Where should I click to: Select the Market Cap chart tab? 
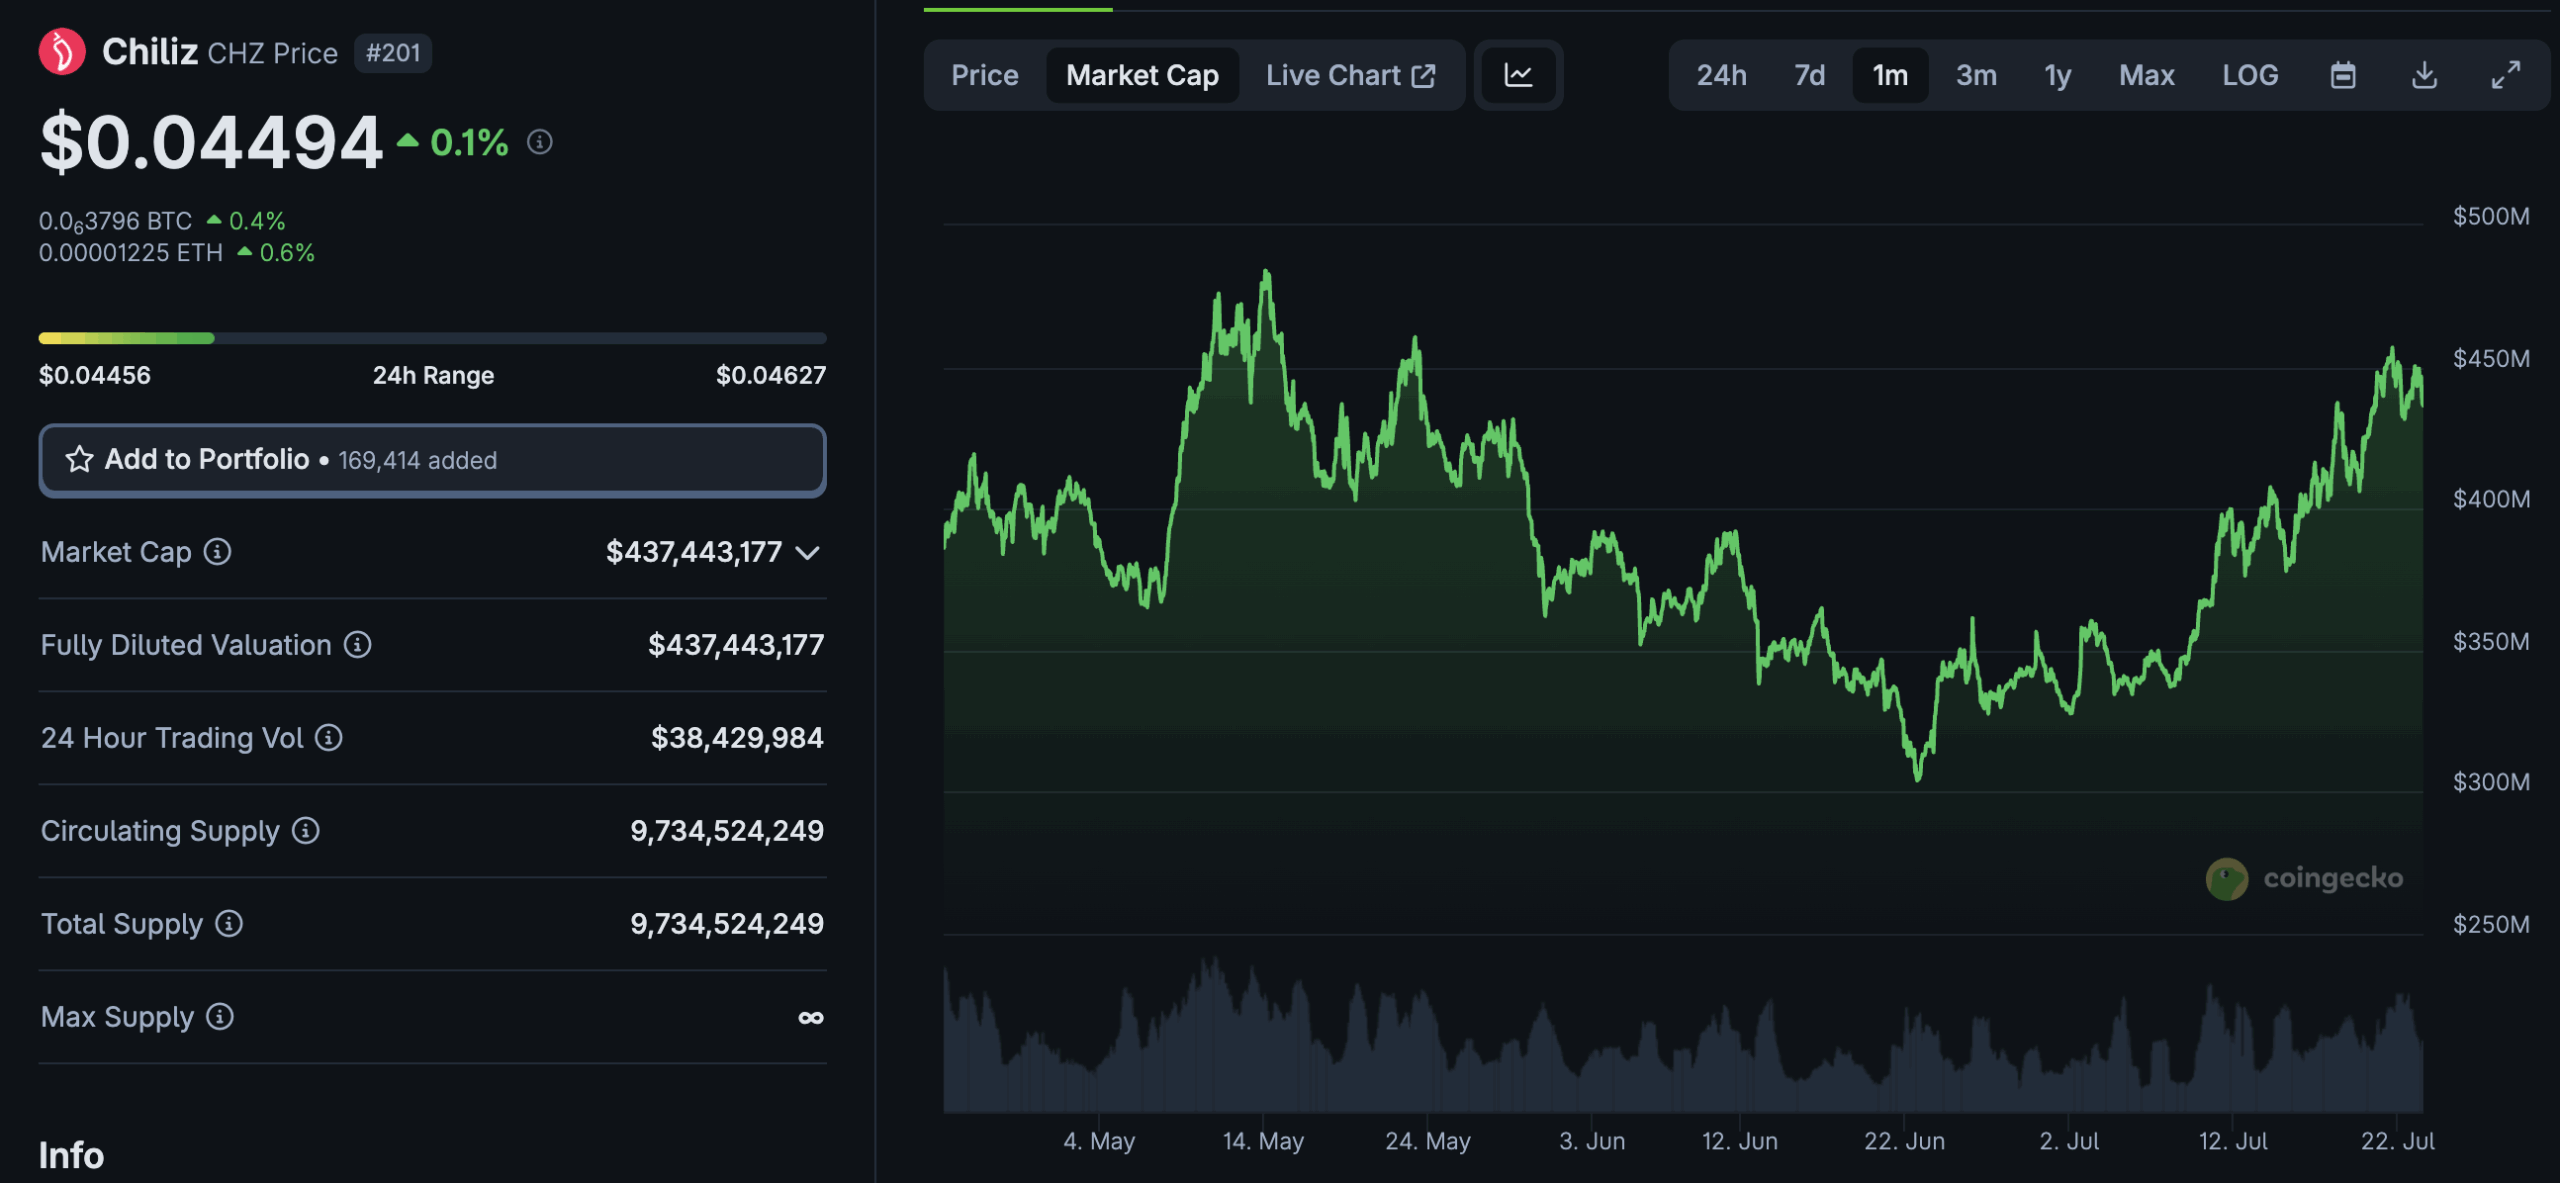click(1142, 75)
